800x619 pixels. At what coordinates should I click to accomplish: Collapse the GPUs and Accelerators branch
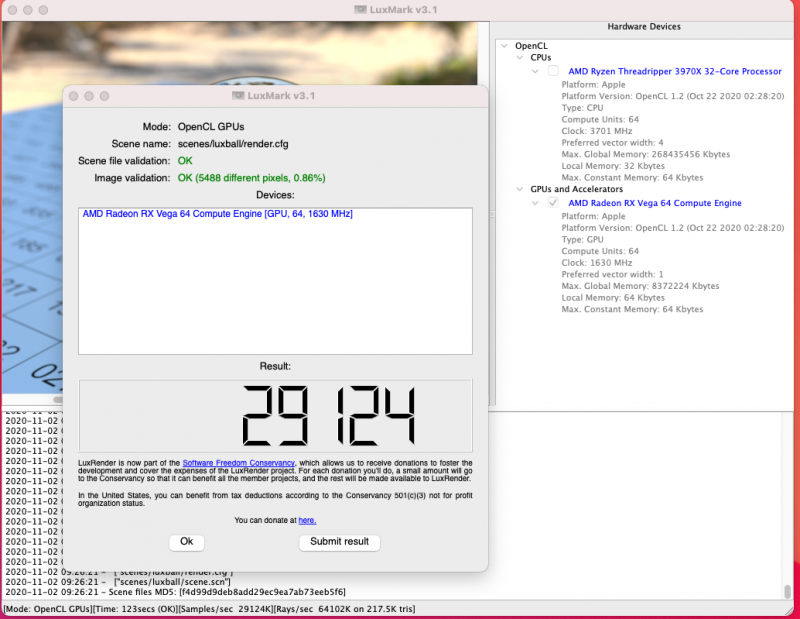519,189
